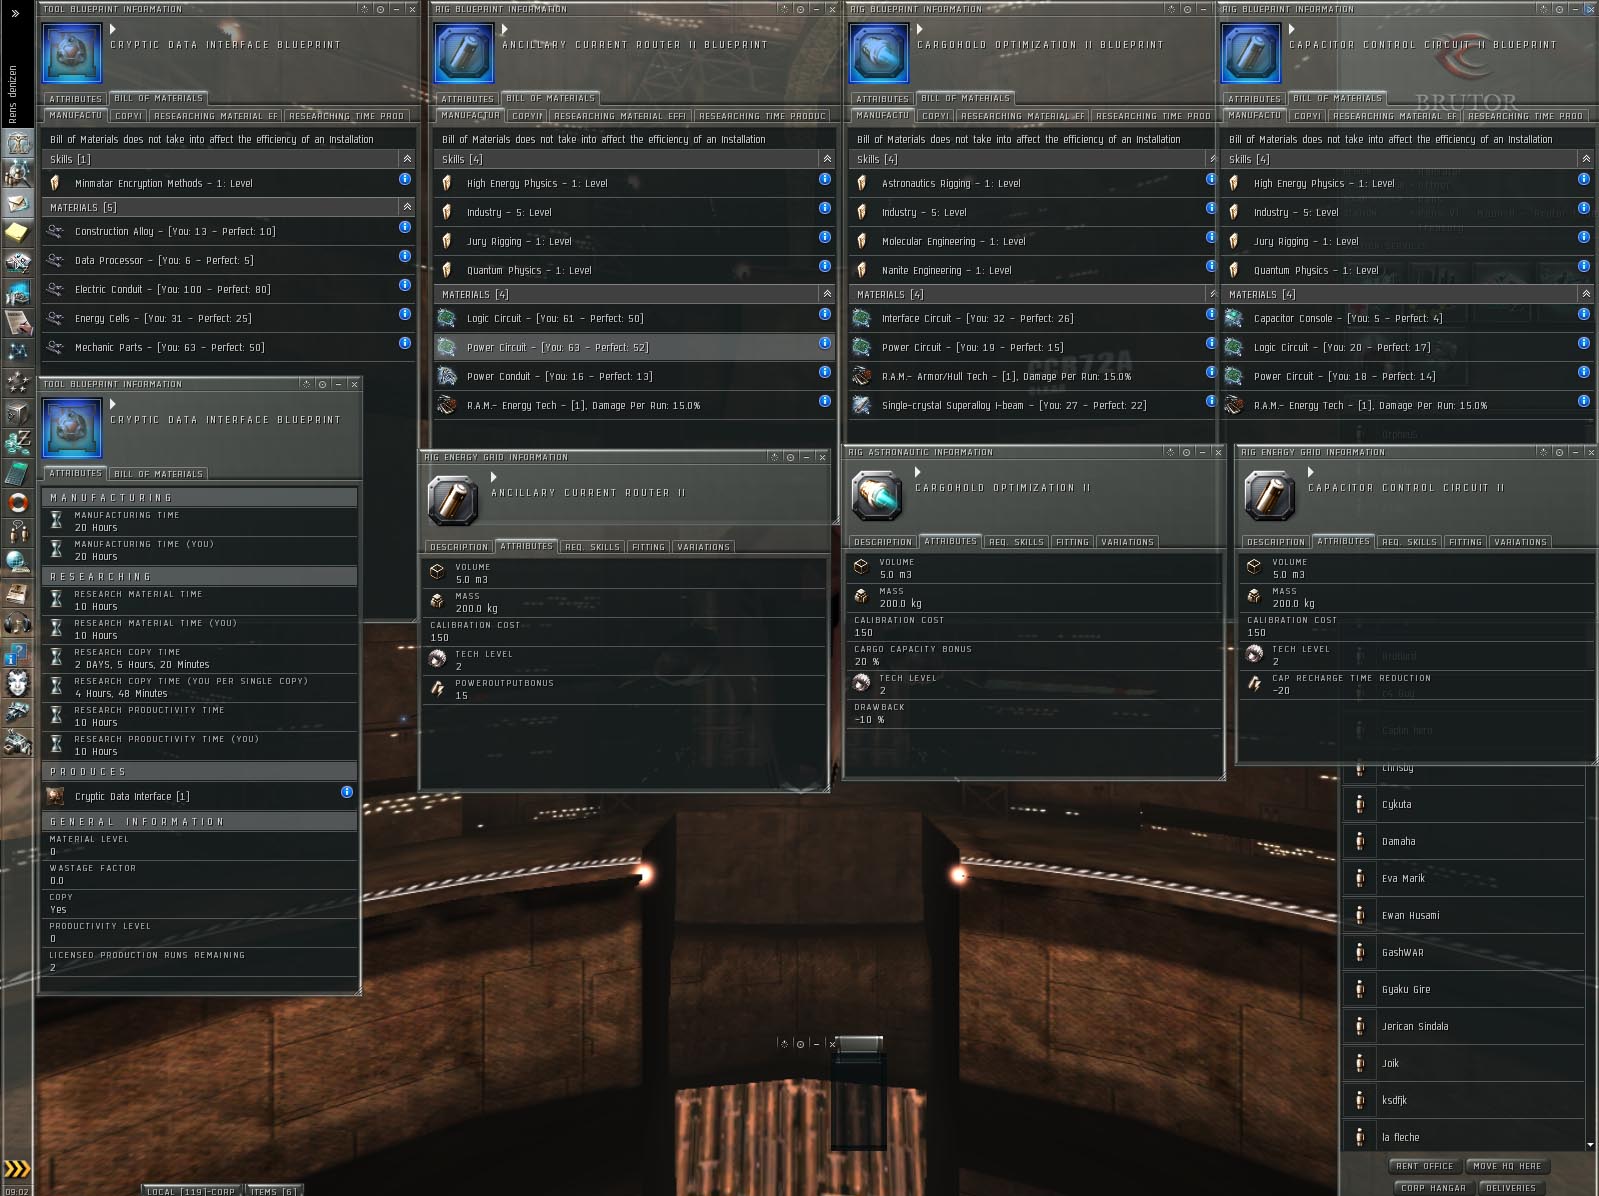The height and width of the screenshot is (1196, 1599).
Task: Collapse the Materials [5] section
Action: [x=407, y=207]
